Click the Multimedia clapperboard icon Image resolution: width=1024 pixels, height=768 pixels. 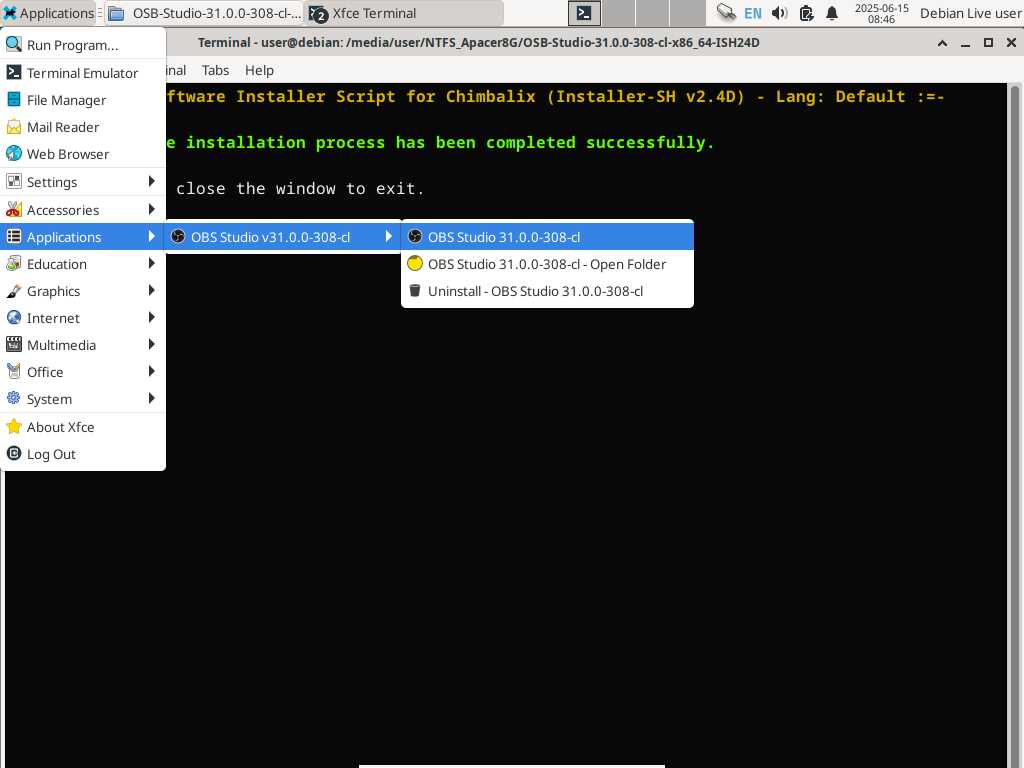pyautogui.click(x=14, y=344)
